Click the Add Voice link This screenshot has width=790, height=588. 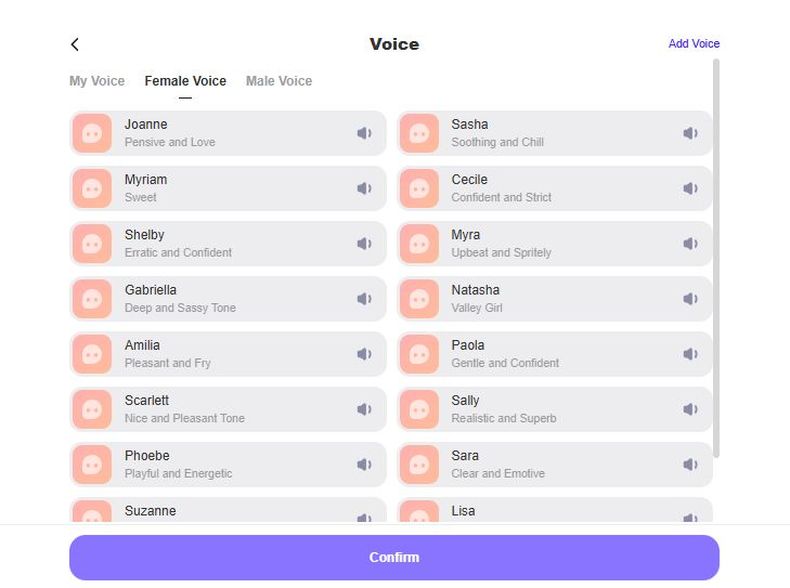tap(694, 44)
